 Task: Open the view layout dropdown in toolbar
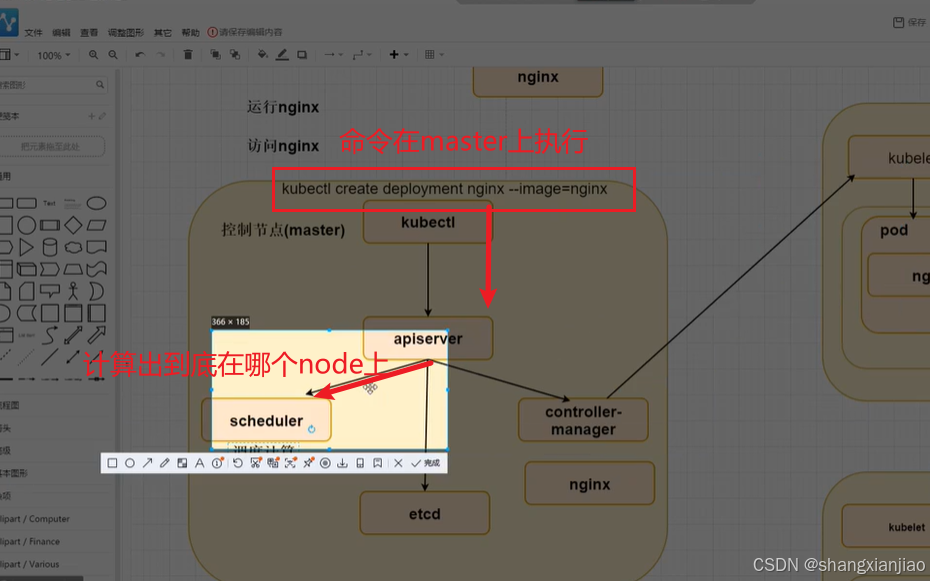9,55
